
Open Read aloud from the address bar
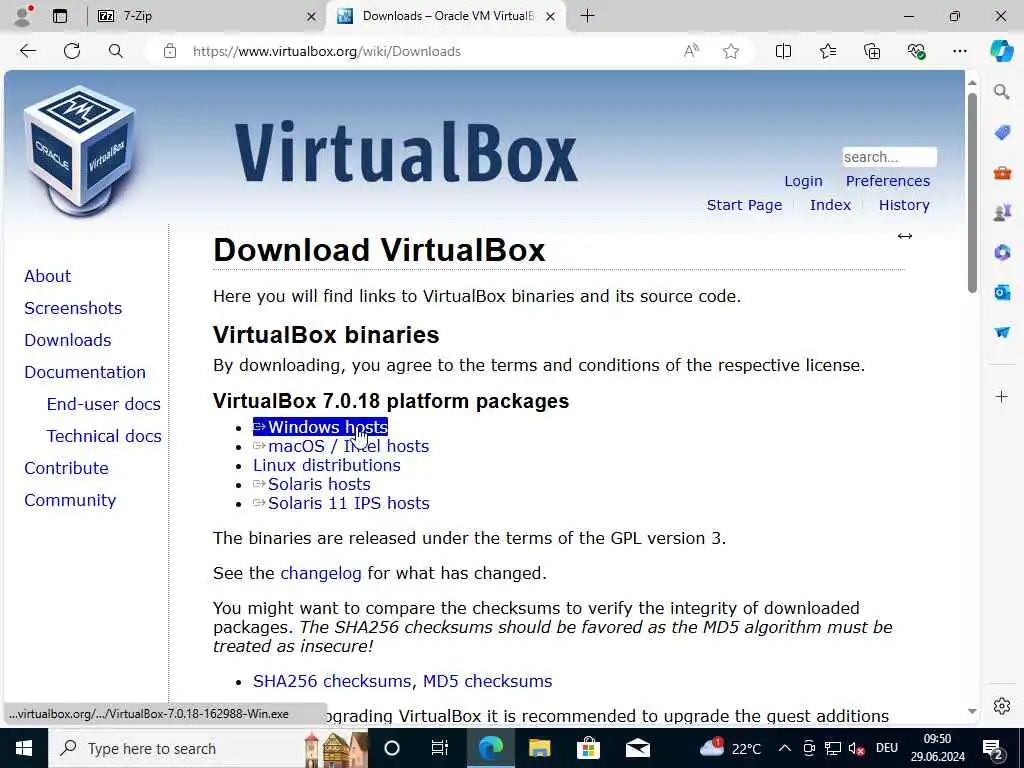[691, 51]
